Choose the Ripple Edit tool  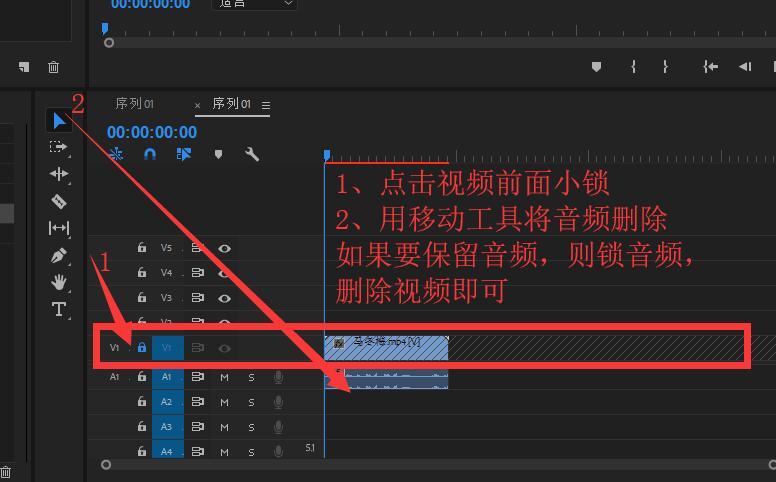click(x=59, y=174)
